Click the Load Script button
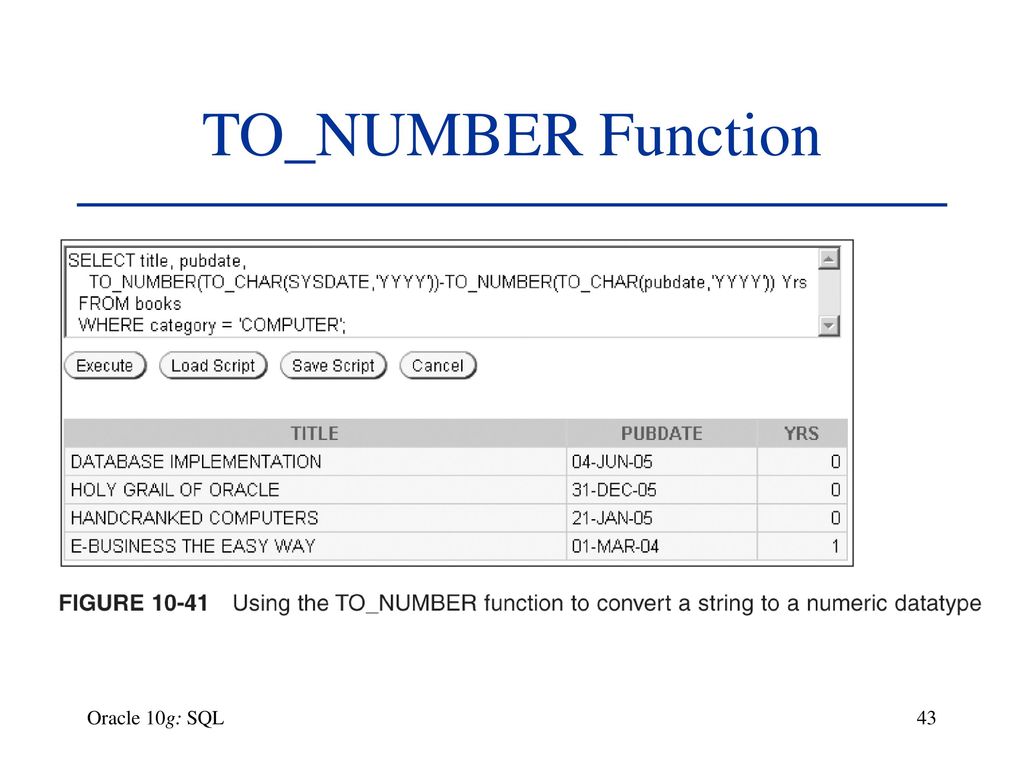This screenshot has height=768, width=1024. (213, 366)
